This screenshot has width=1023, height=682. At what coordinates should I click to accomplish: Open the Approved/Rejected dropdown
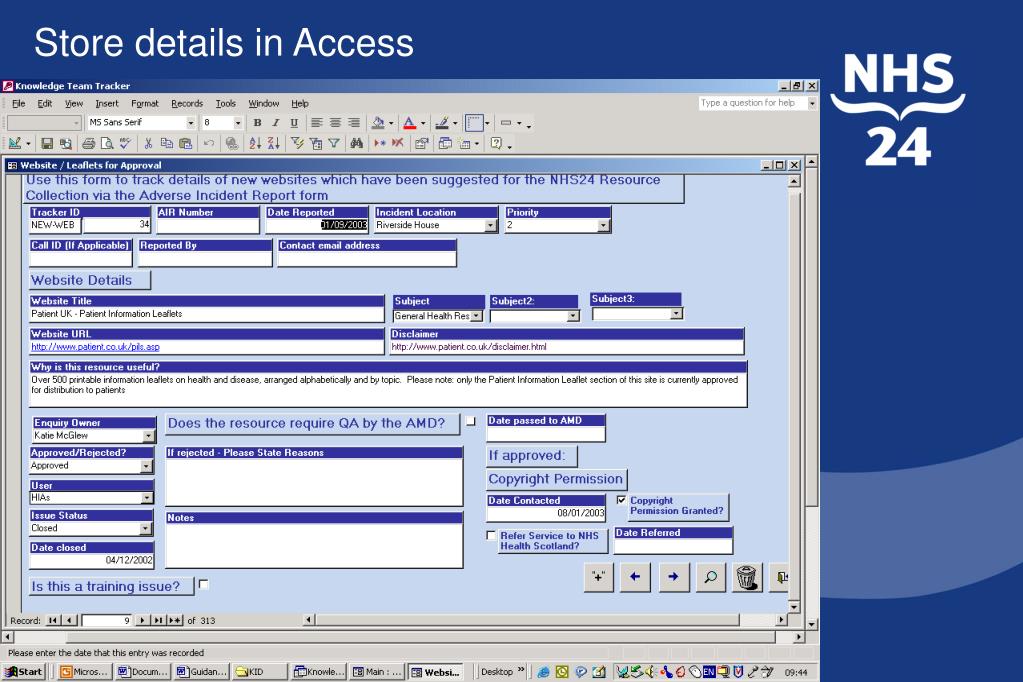147,466
